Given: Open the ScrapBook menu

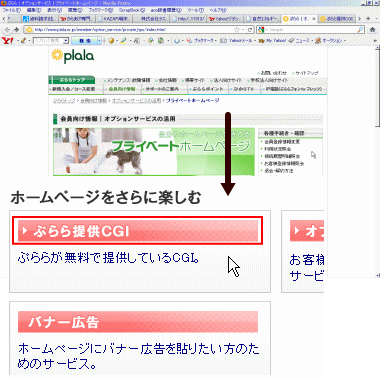Looking at the screenshot, I should [x=132, y=10].
